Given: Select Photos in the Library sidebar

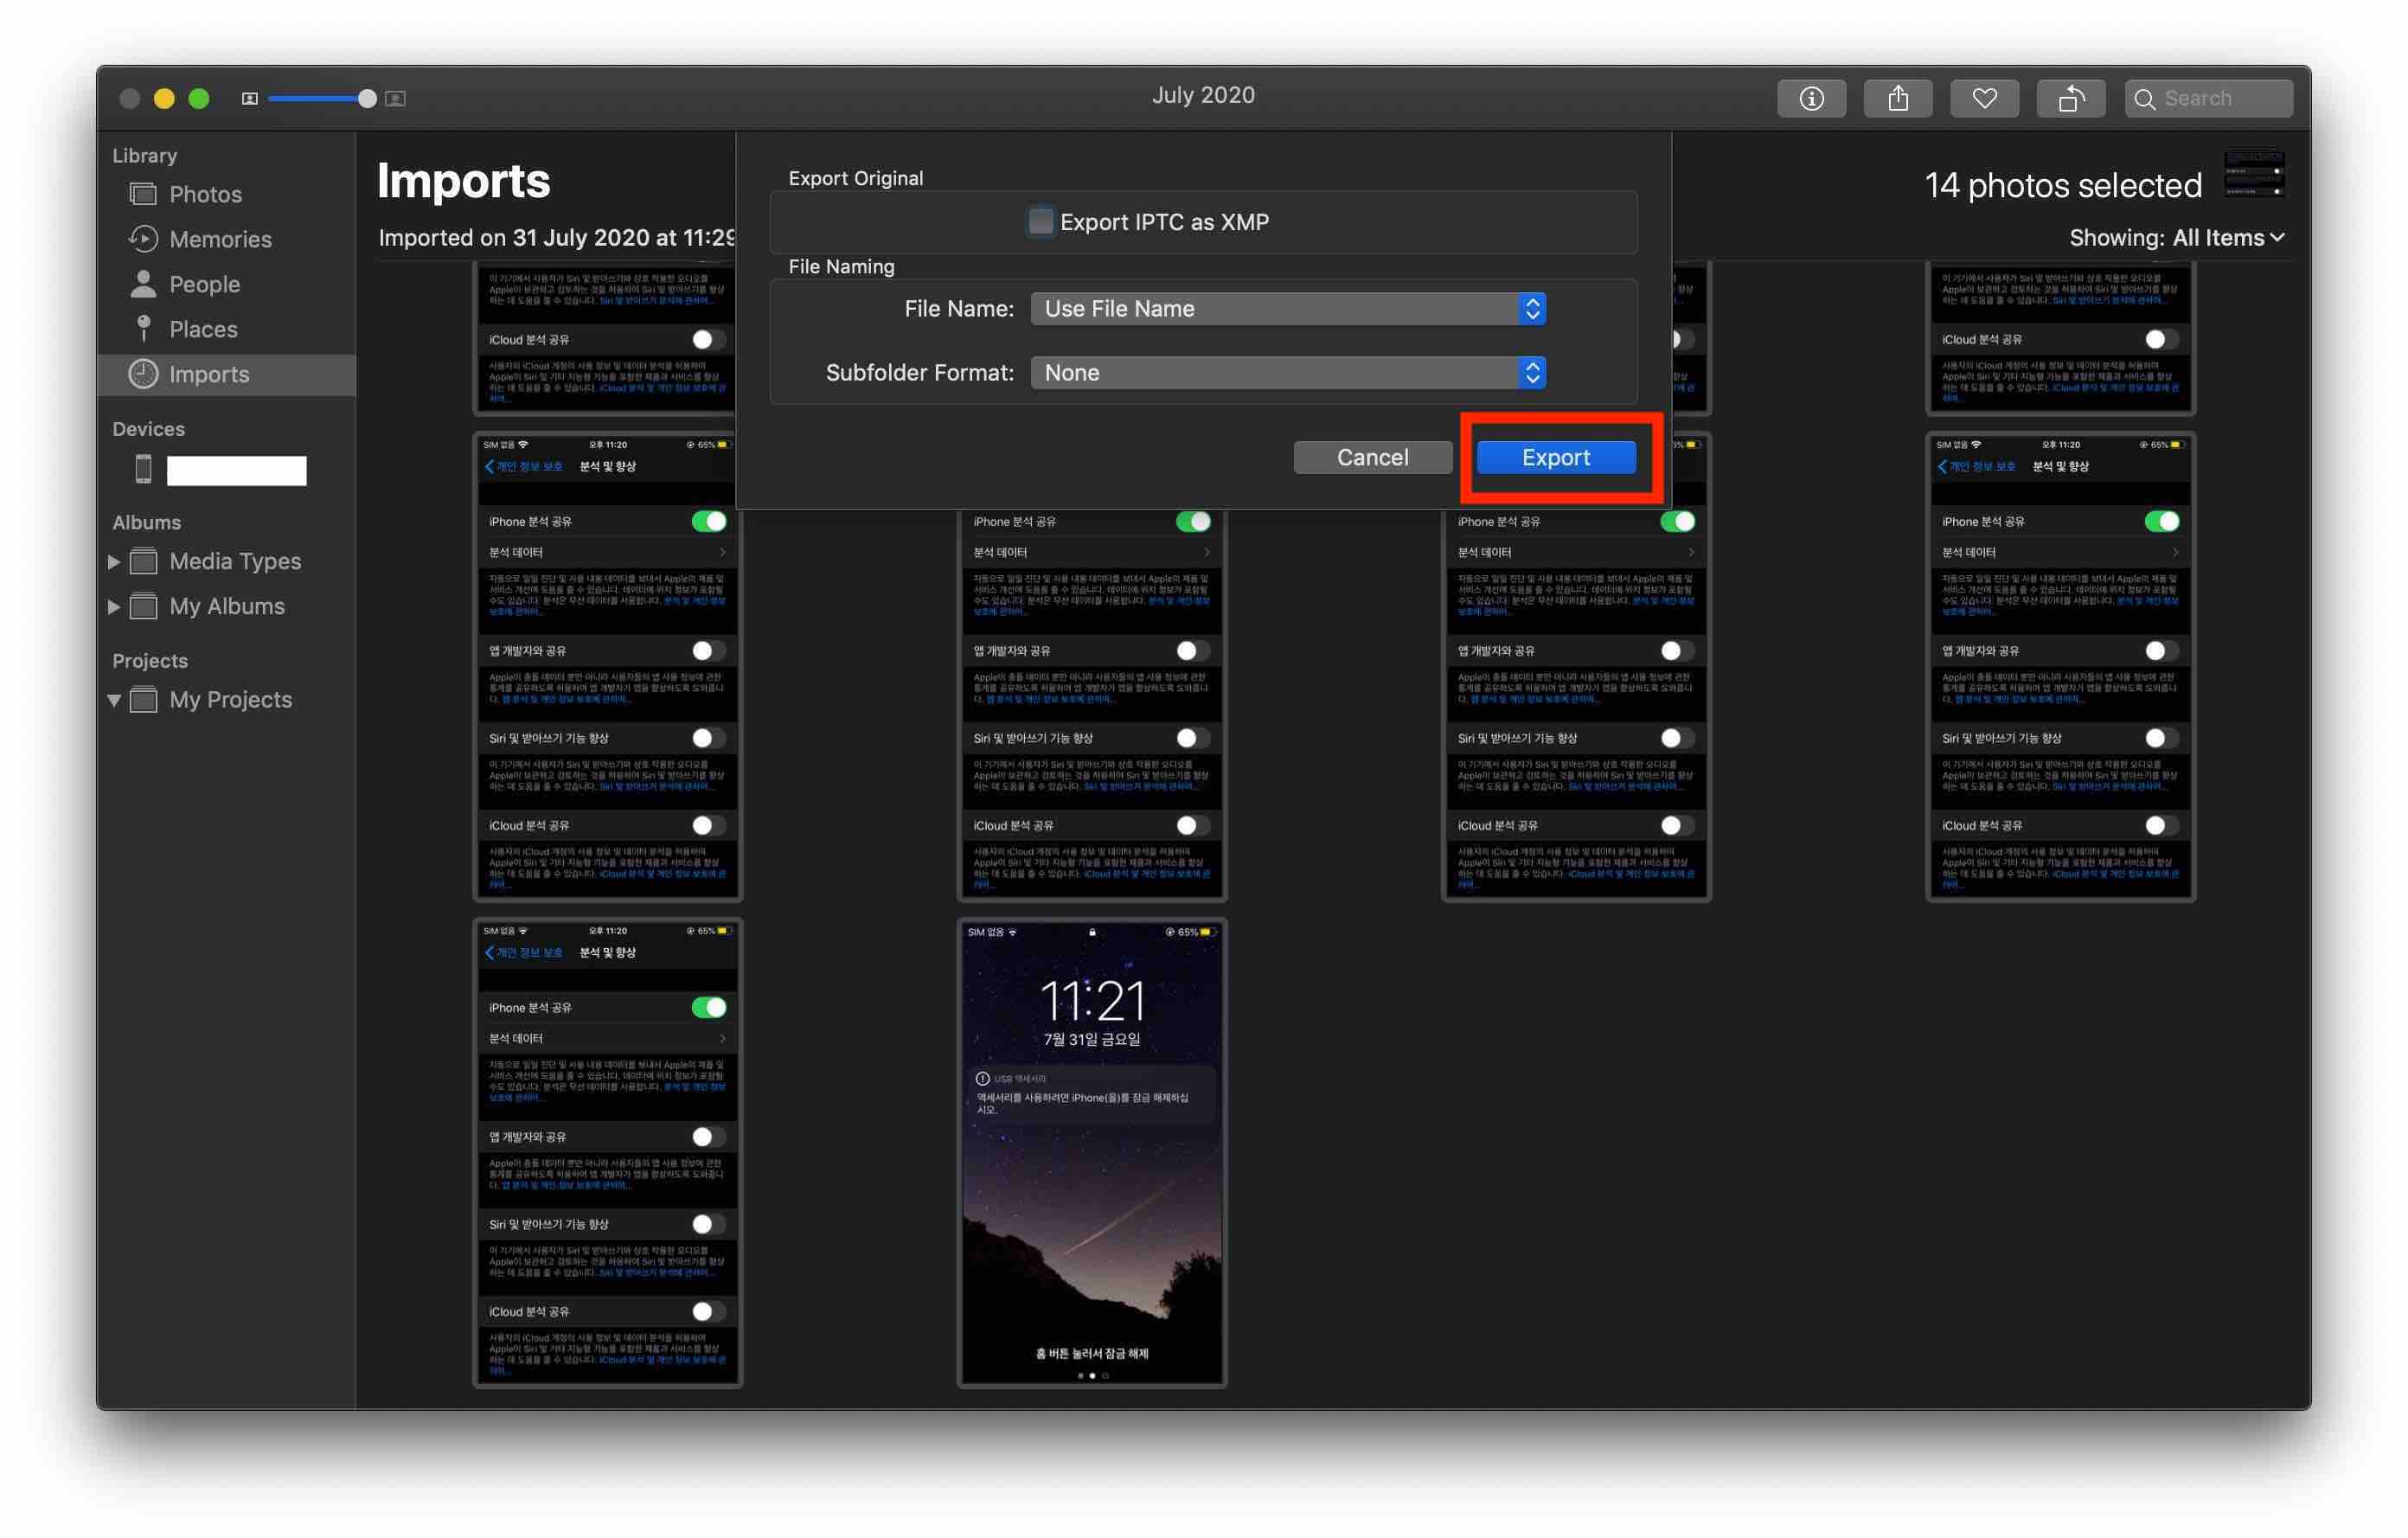Looking at the screenshot, I should click(205, 194).
